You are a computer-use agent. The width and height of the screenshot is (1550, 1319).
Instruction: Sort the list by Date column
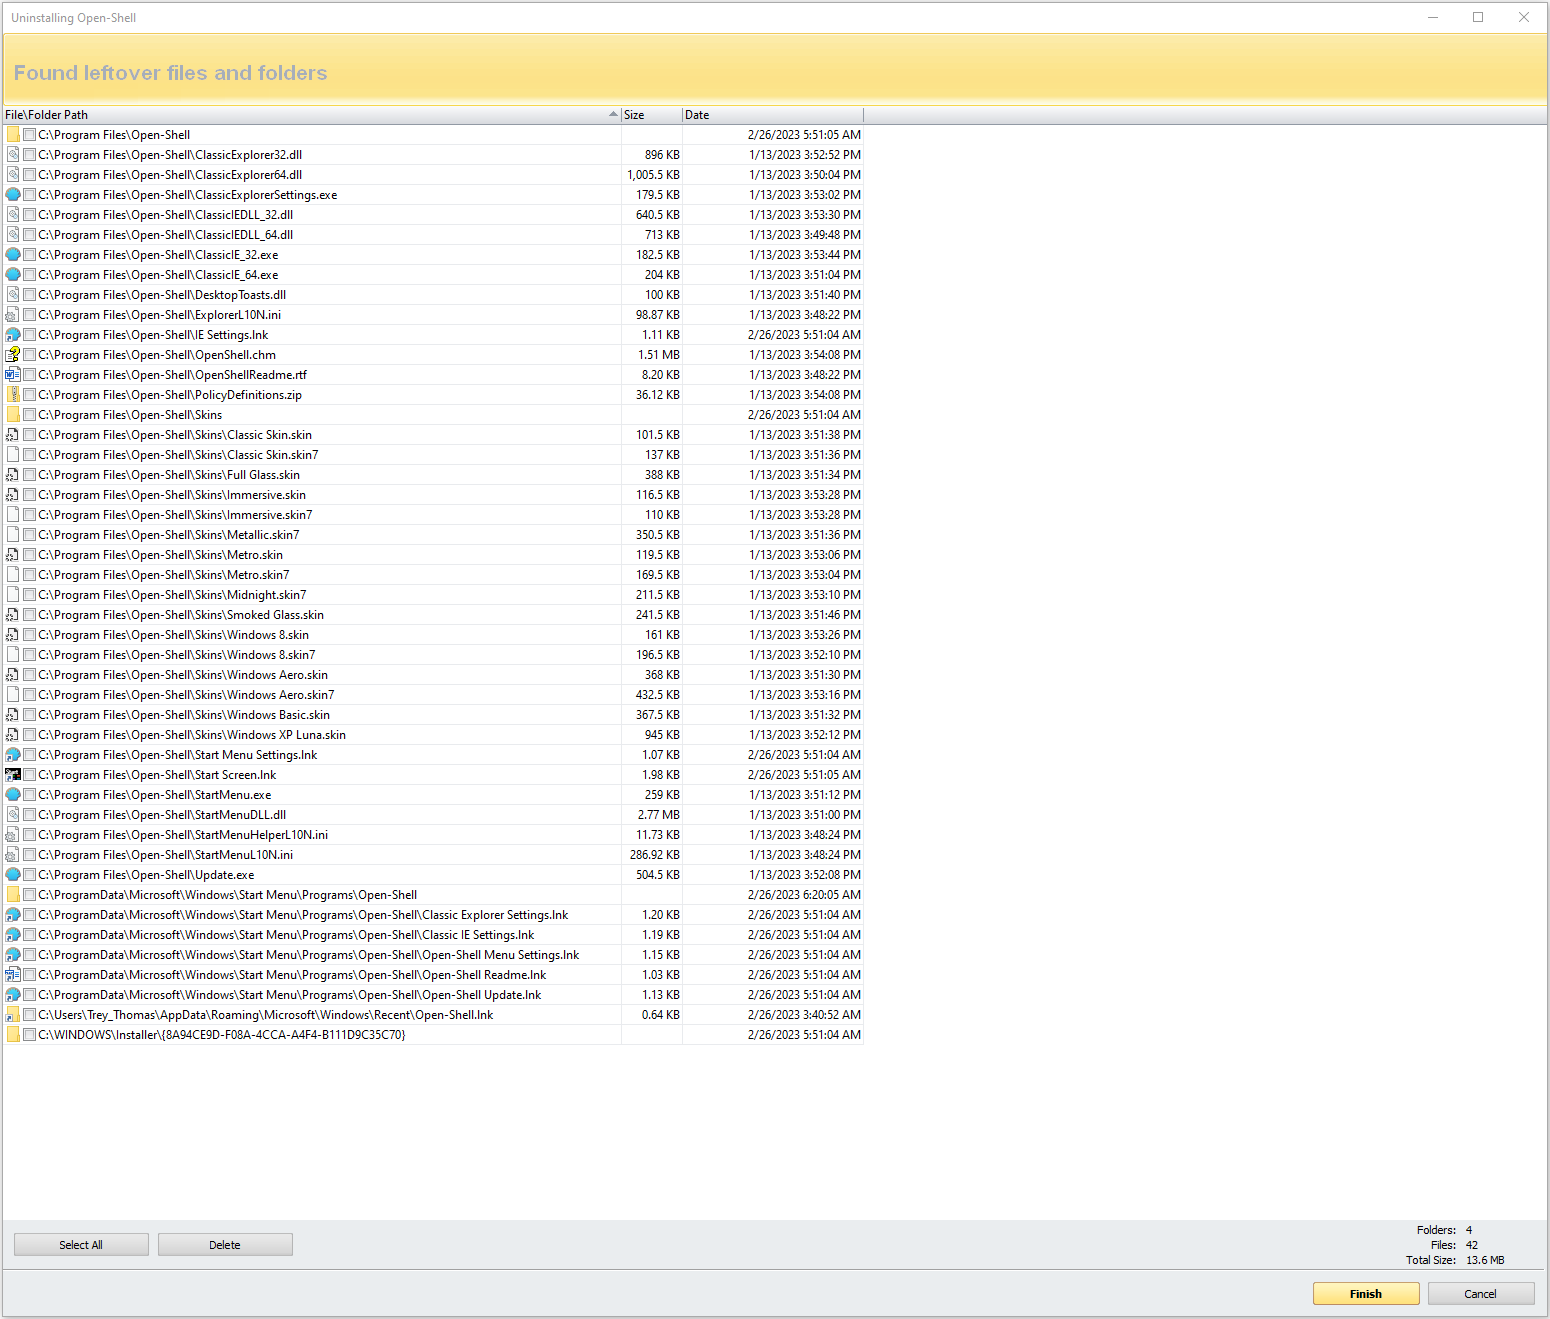pyautogui.click(x=773, y=115)
